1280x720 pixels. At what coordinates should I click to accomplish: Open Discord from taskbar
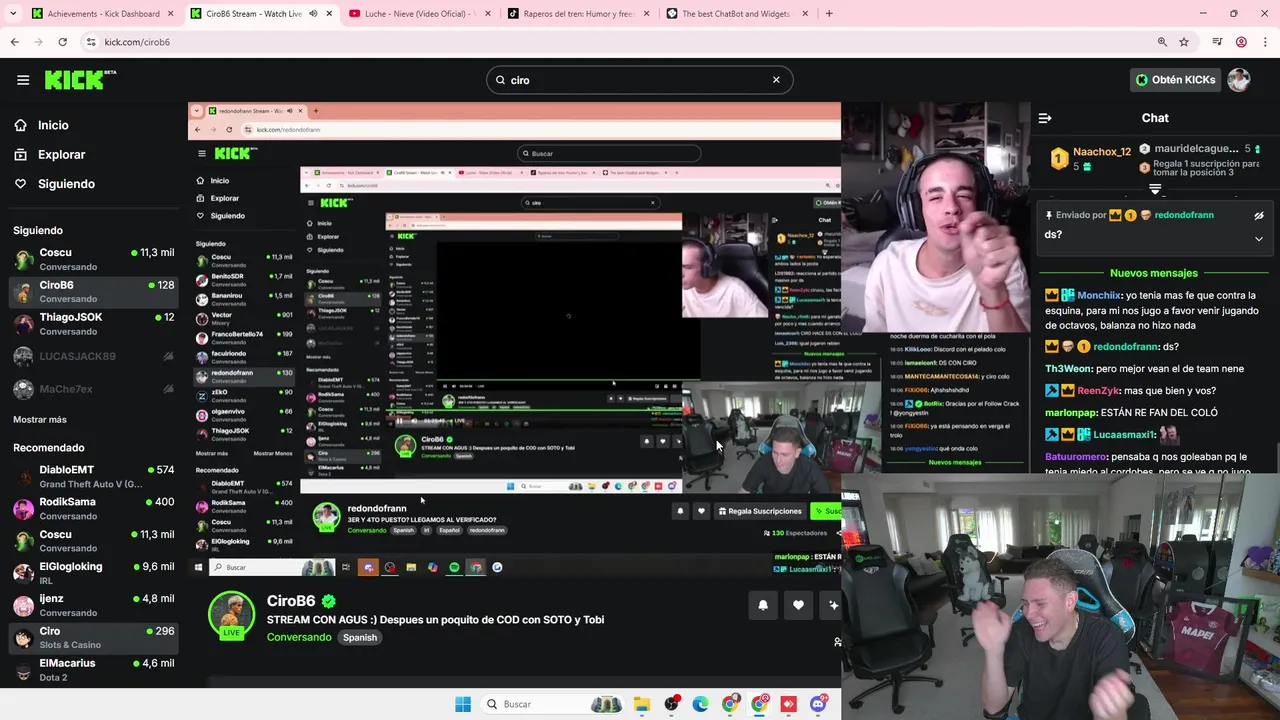click(x=818, y=704)
